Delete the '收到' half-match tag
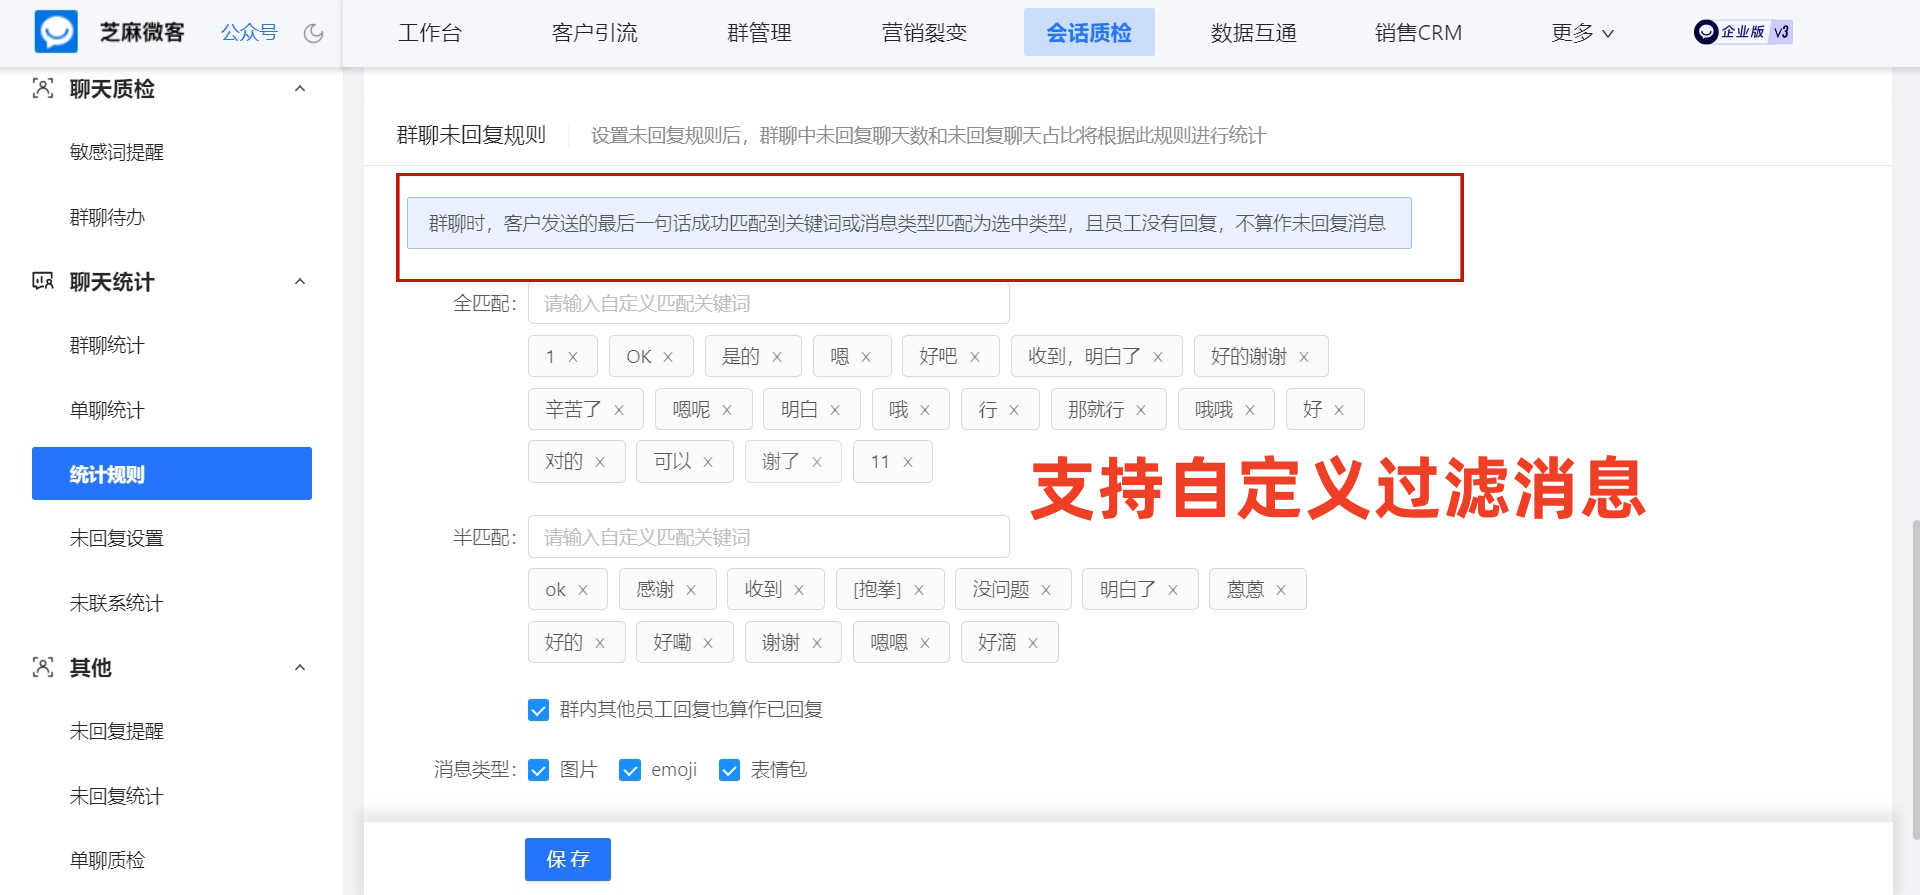The image size is (1920, 895). pyautogui.click(x=799, y=590)
